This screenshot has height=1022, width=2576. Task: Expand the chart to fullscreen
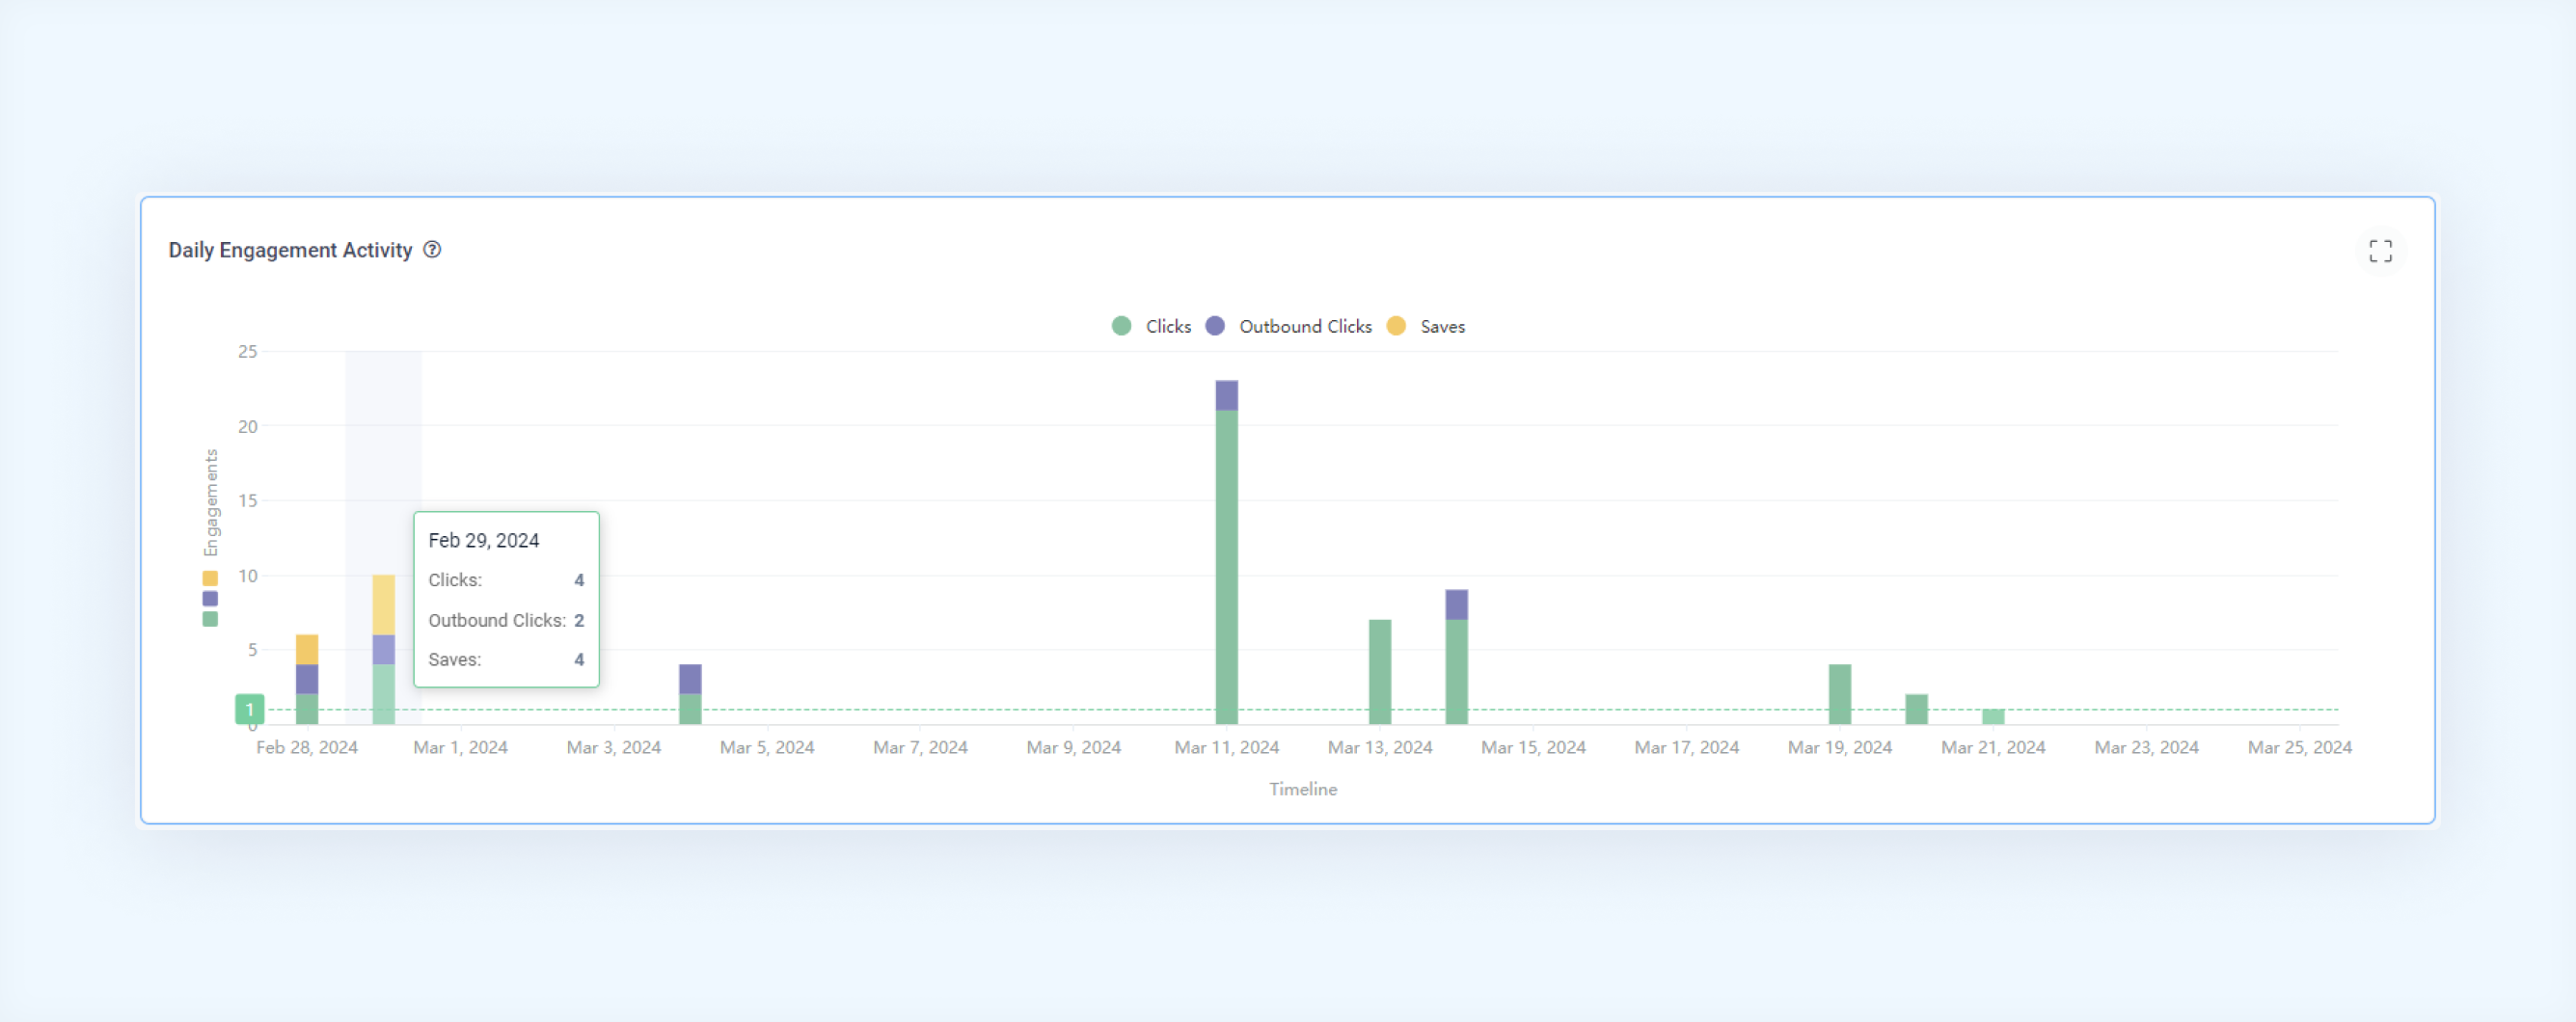pyautogui.click(x=2380, y=251)
